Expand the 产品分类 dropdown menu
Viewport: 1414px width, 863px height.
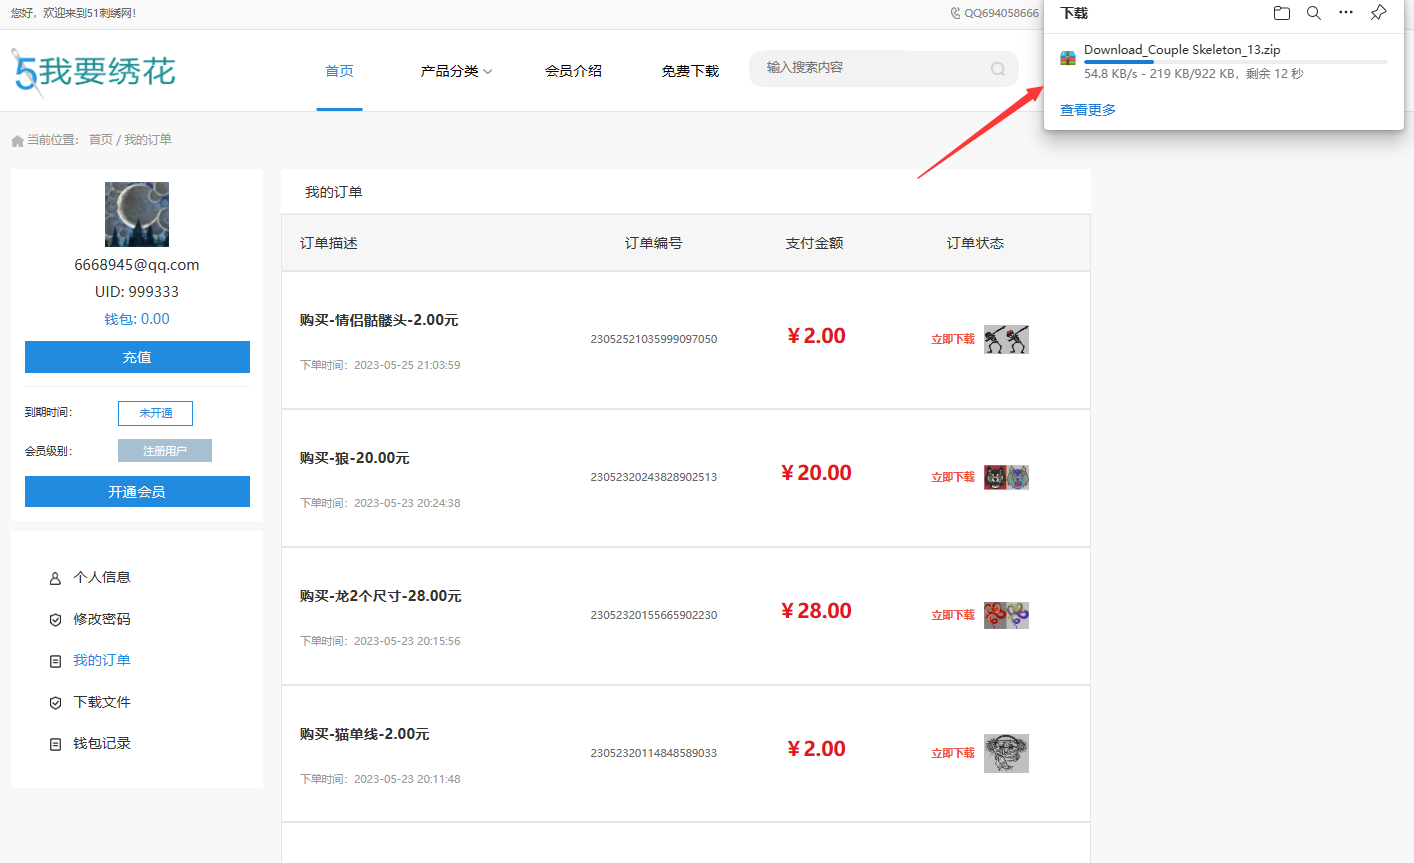456,71
